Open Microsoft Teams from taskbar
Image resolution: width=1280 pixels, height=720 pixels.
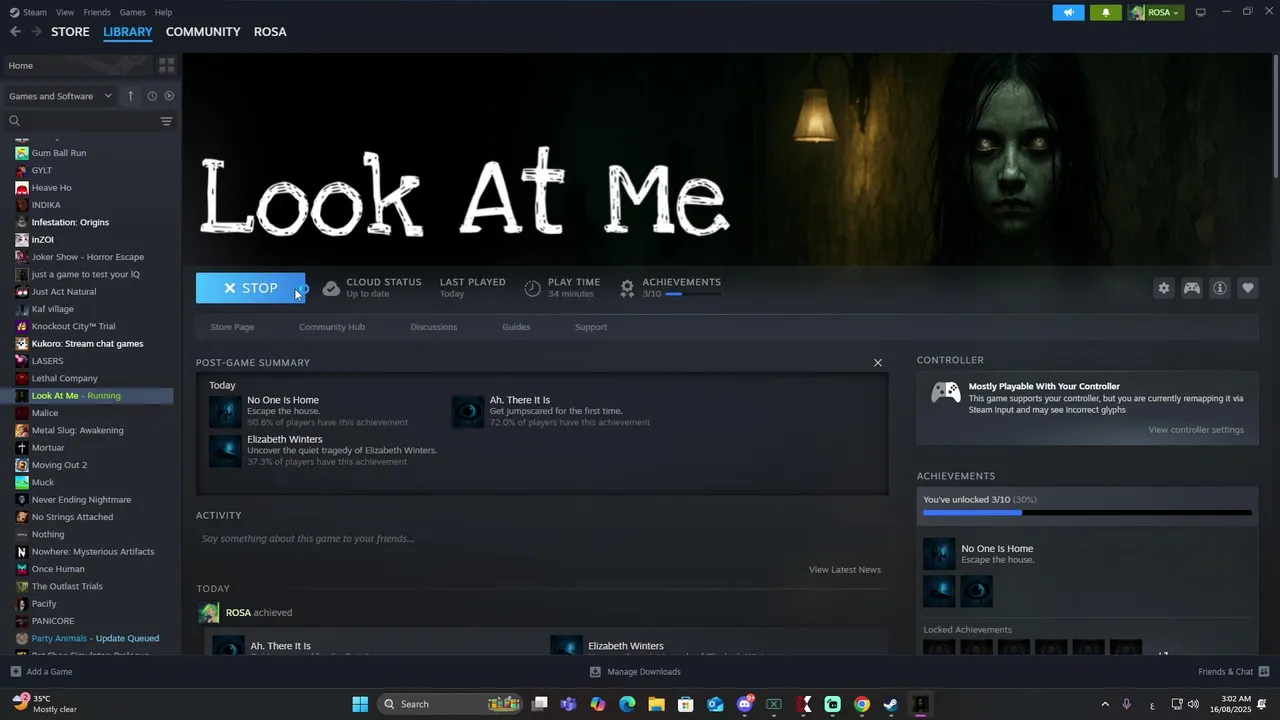[x=568, y=704]
